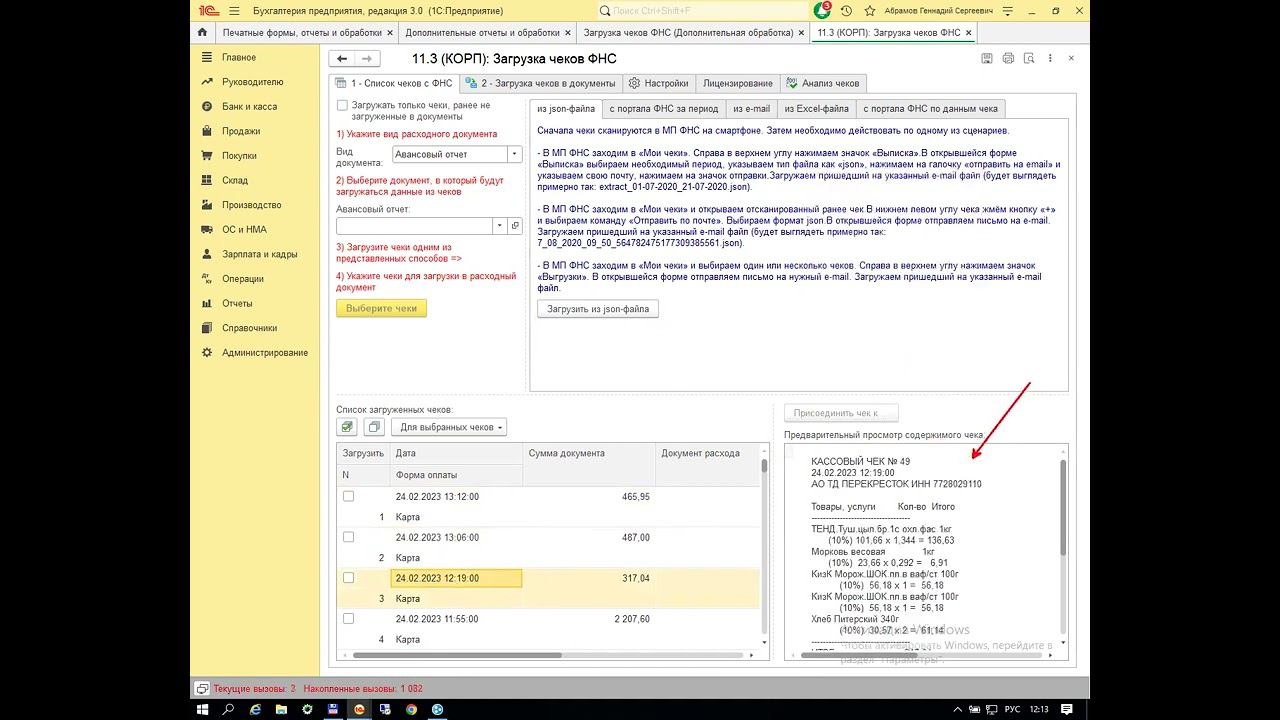
Task: Toggle 'Загружать только чеки, ранее не загруженные' checkbox
Action: (x=342, y=105)
